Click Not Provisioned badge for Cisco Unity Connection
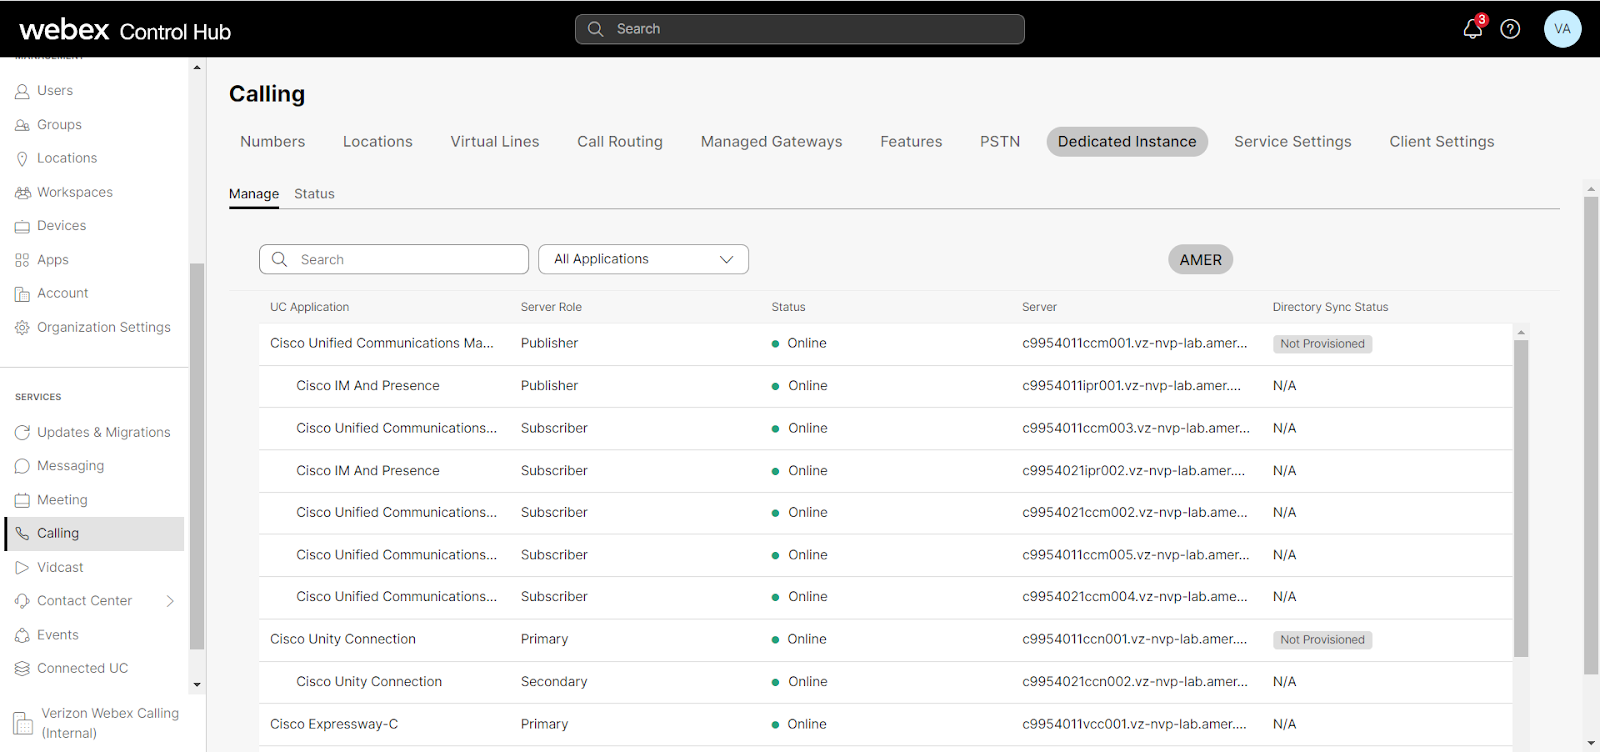Viewport: 1600px width, 752px height. (1322, 640)
